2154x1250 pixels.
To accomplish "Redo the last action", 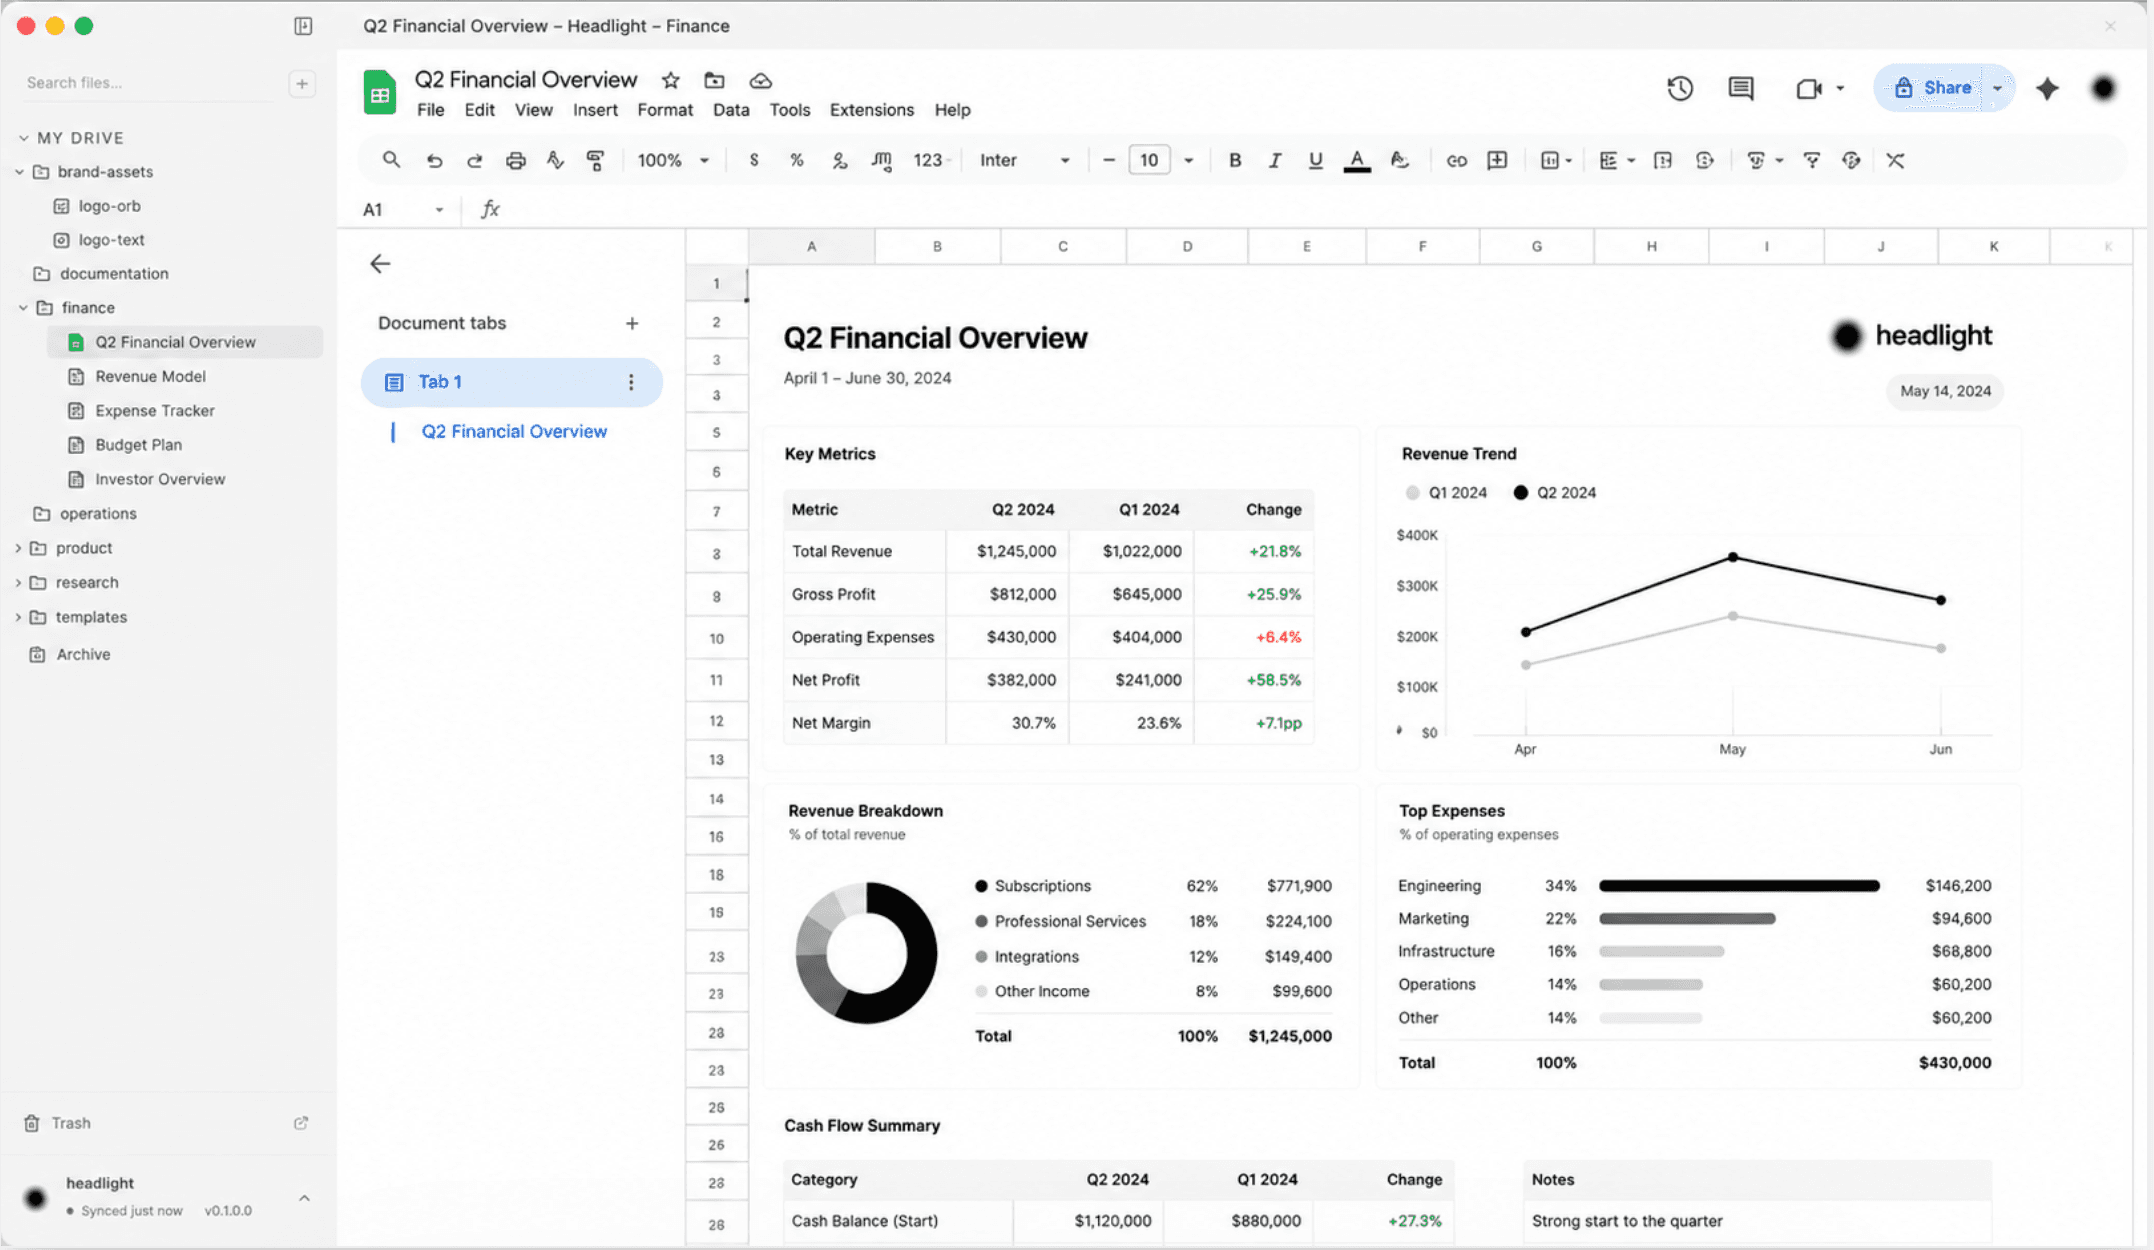I will click(475, 160).
